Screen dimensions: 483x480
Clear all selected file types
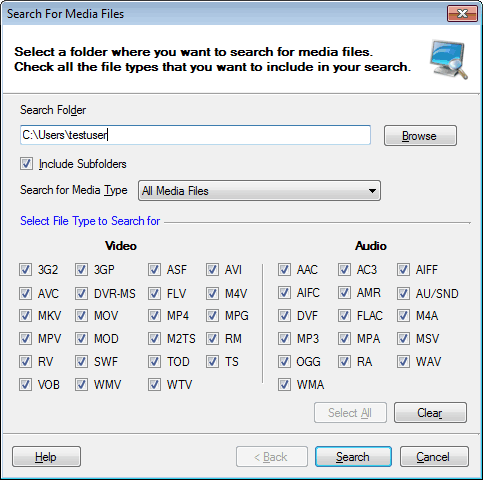click(430, 413)
